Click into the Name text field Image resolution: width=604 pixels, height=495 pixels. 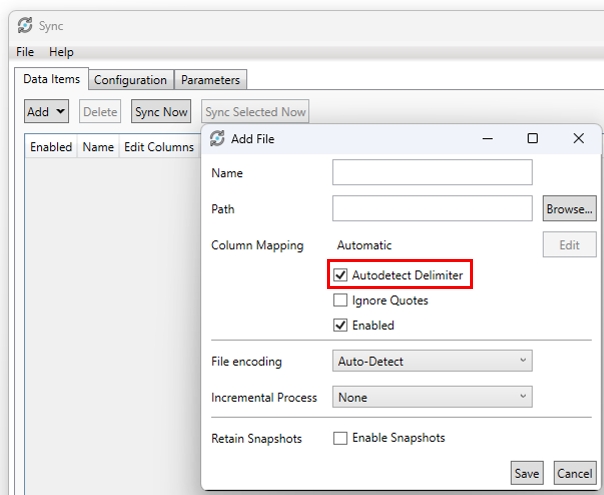coord(432,173)
